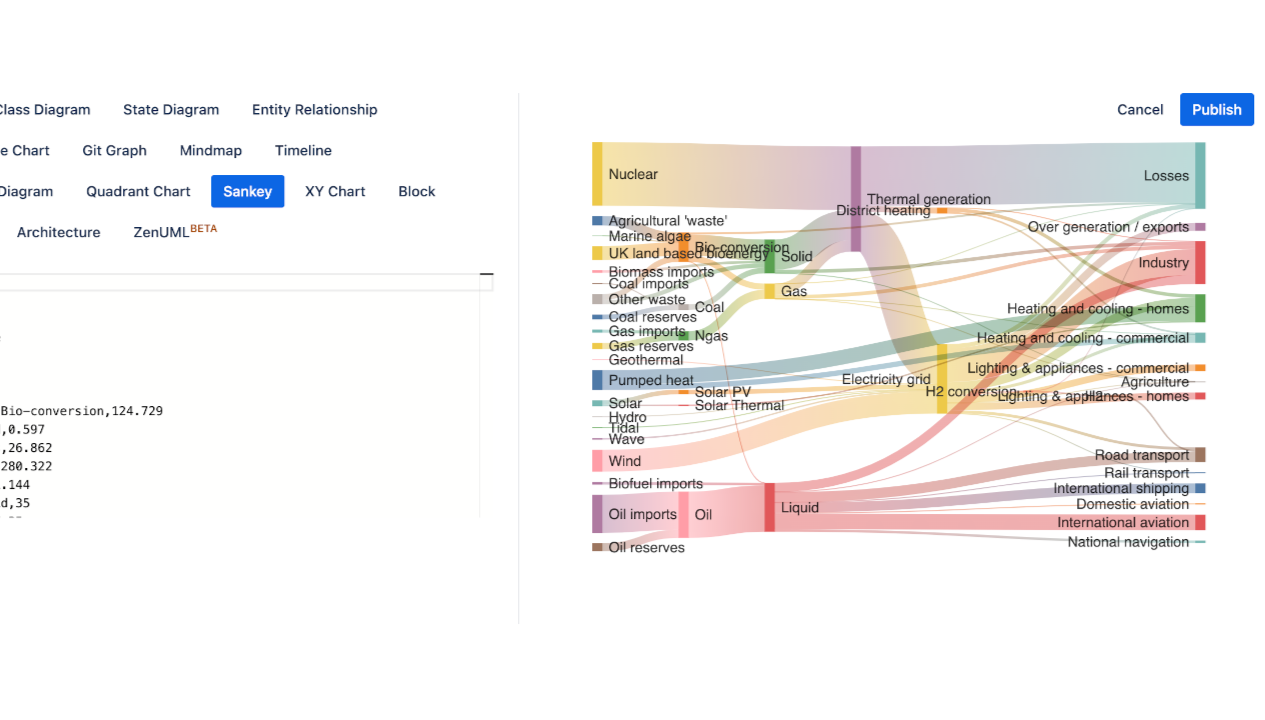
Task: Select the red Liquid node bar
Action: tap(769, 507)
